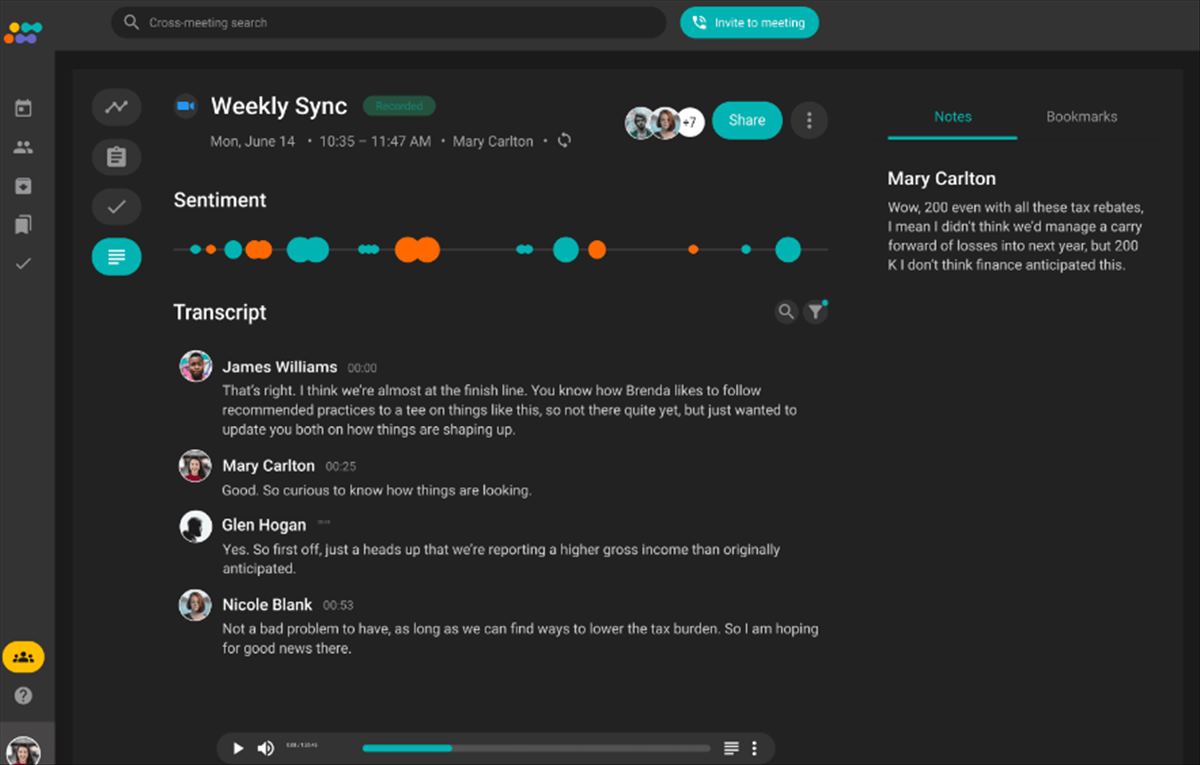Open the help question mark icon

23,695
